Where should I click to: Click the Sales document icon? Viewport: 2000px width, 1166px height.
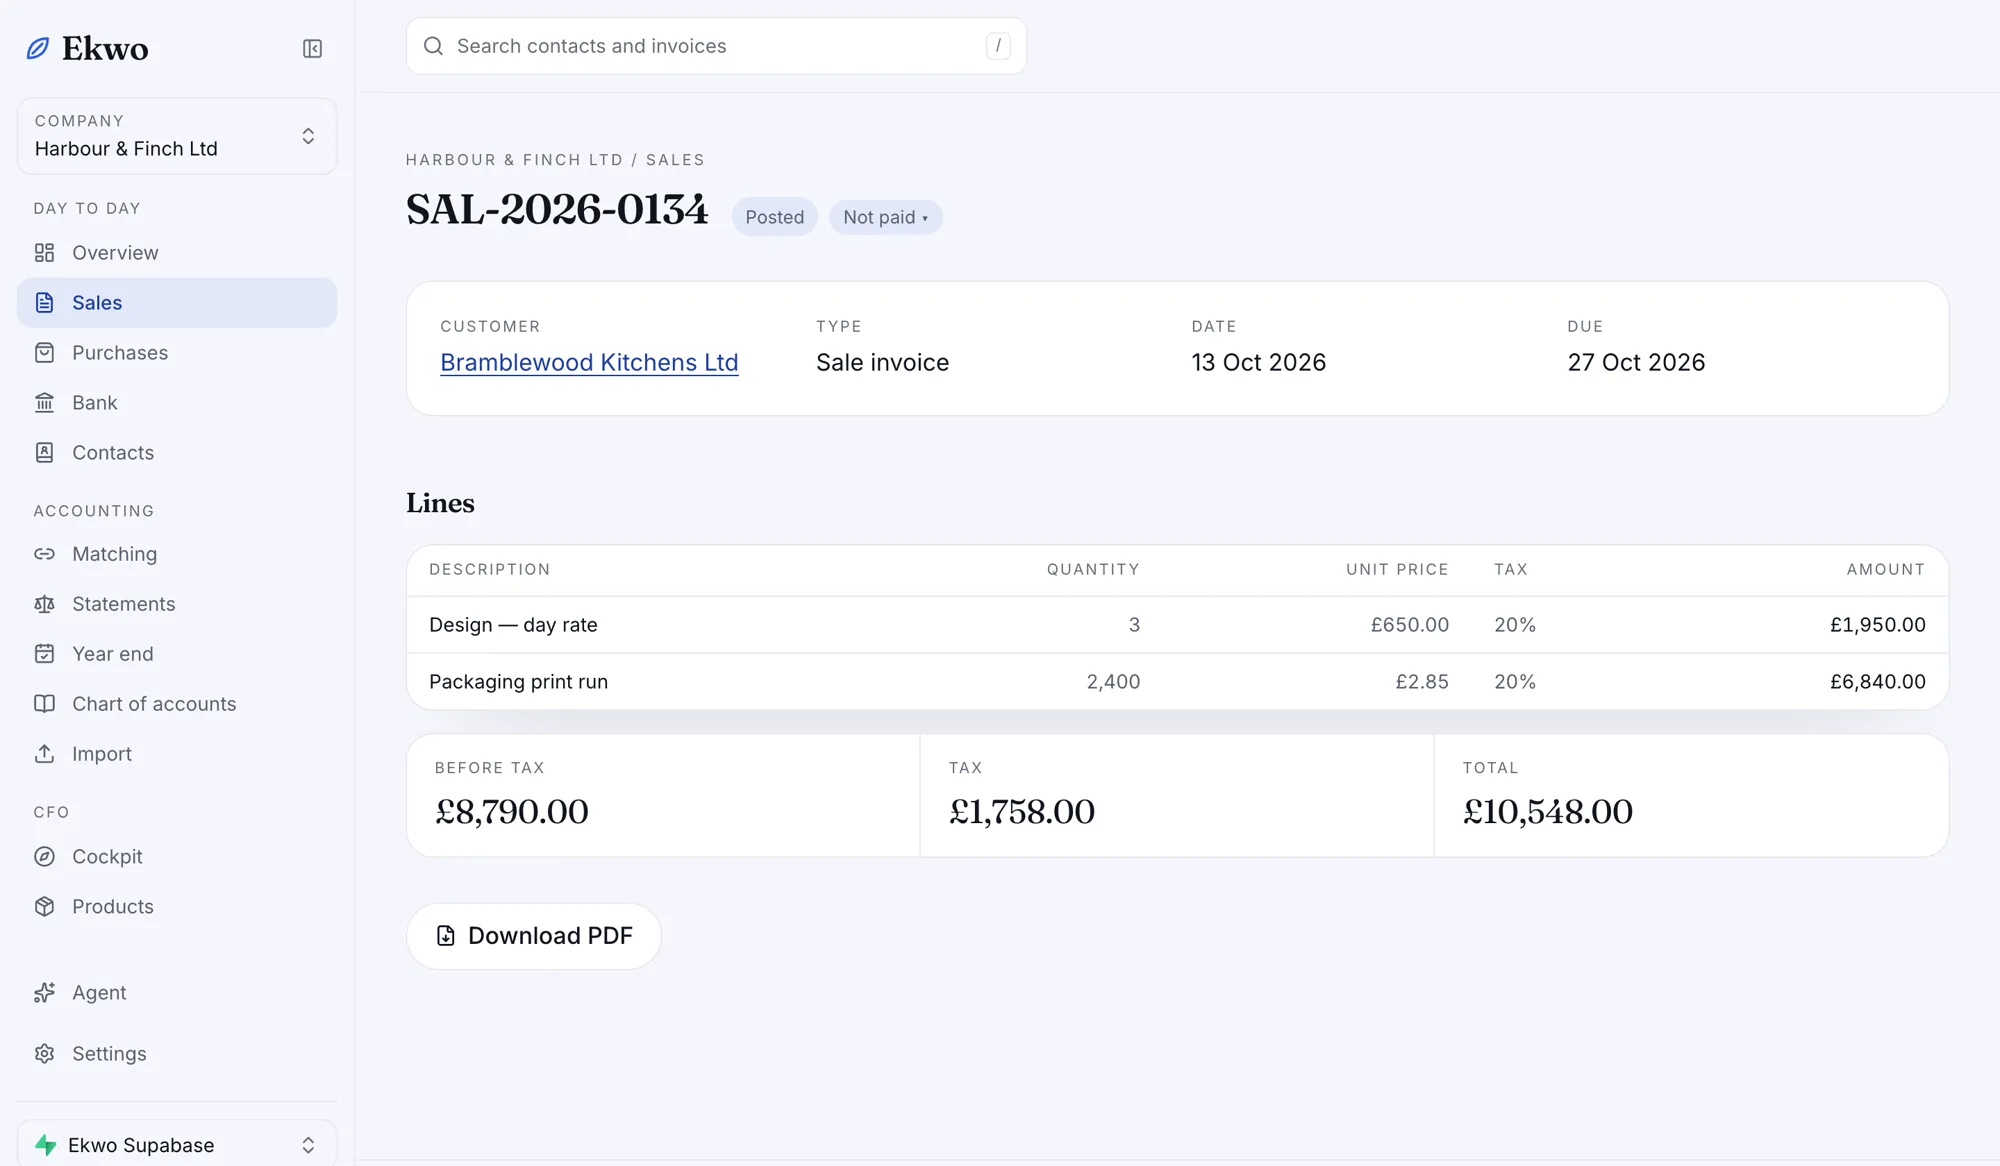(x=44, y=303)
